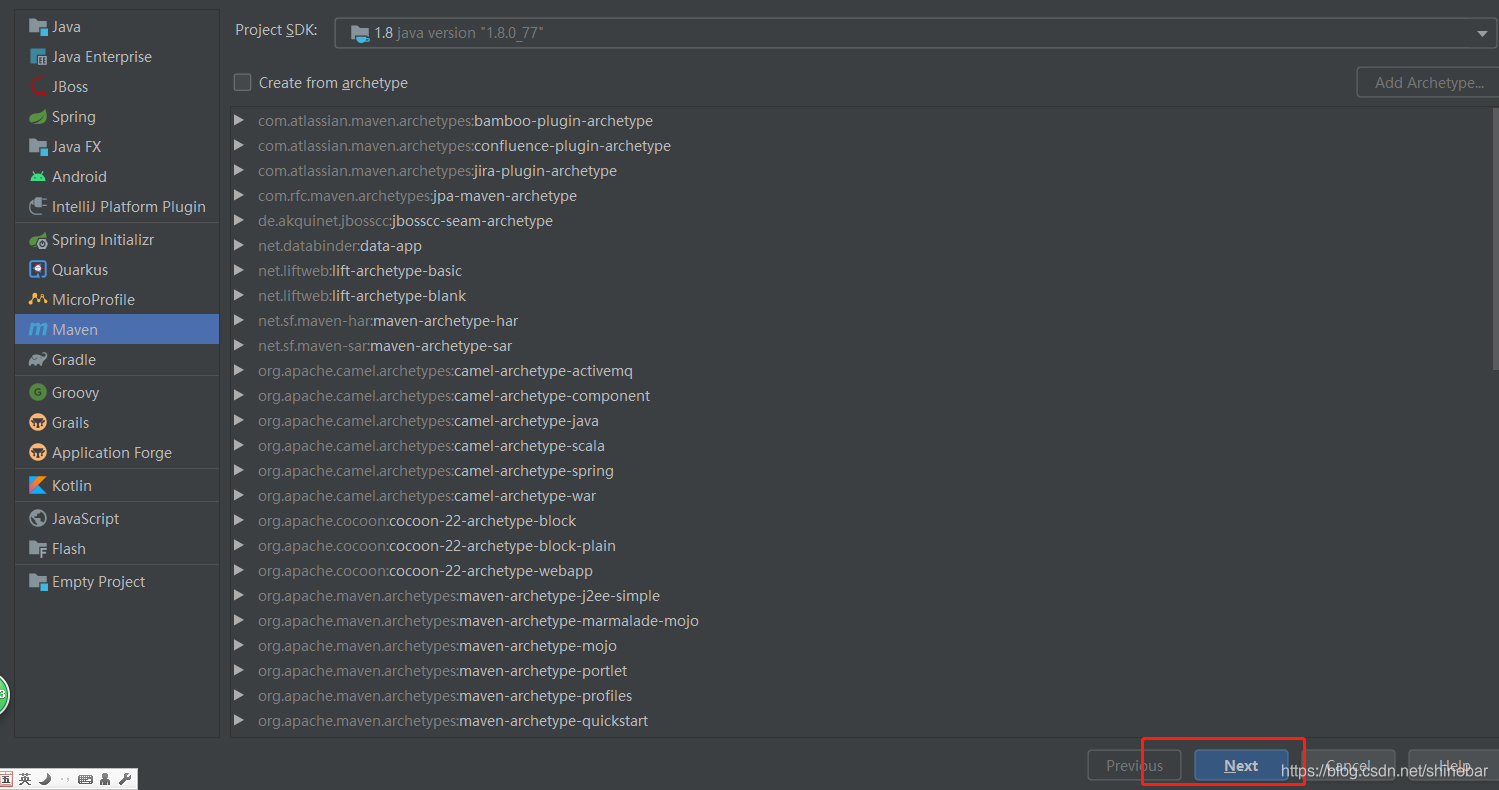Screen dimensions: 1499x790
Task: Select maven-archetype-j2ee-simple row text
Action: click(x=459, y=596)
